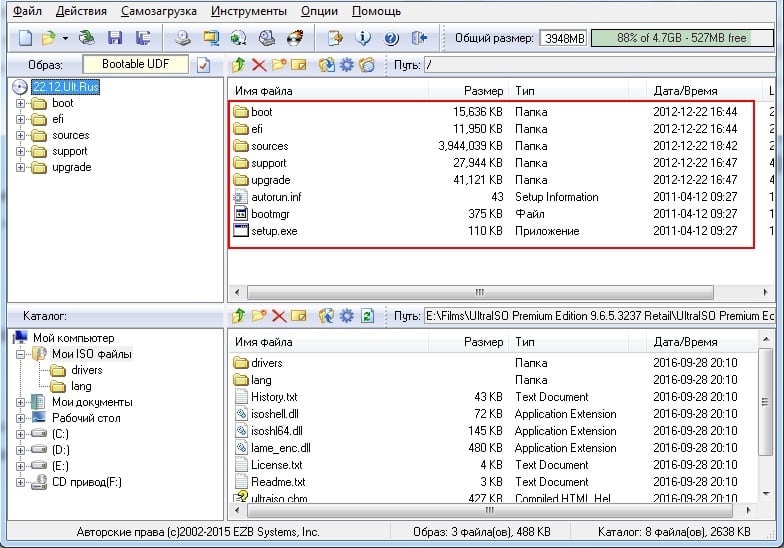Expand the Мои документы tree node
The height and width of the screenshot is (548, 784).
pos(20,402)
